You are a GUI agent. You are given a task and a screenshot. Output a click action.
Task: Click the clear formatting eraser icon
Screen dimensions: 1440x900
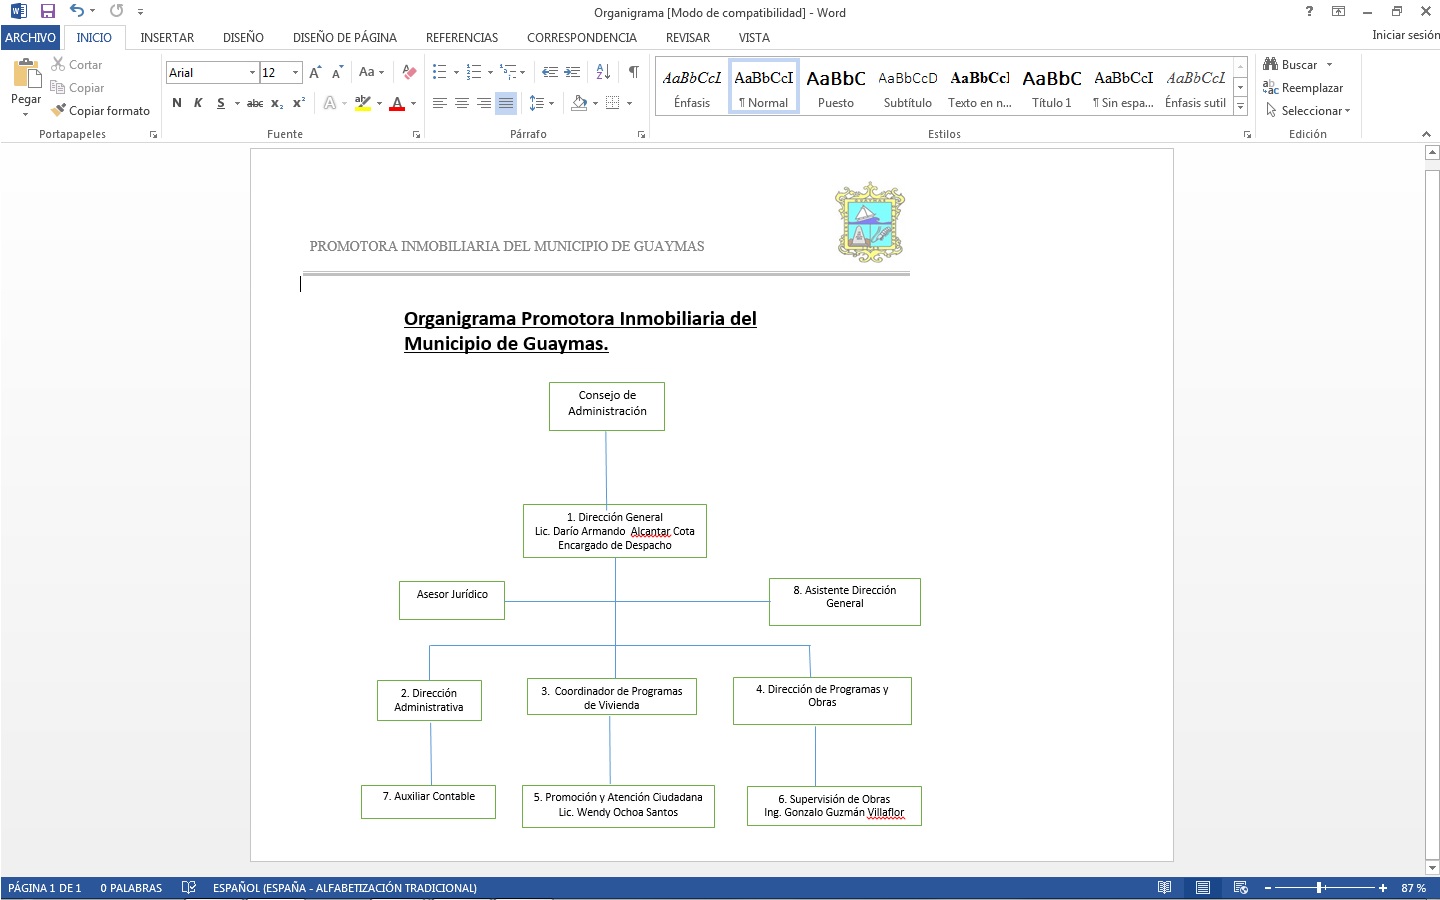[x=409, y=72]
